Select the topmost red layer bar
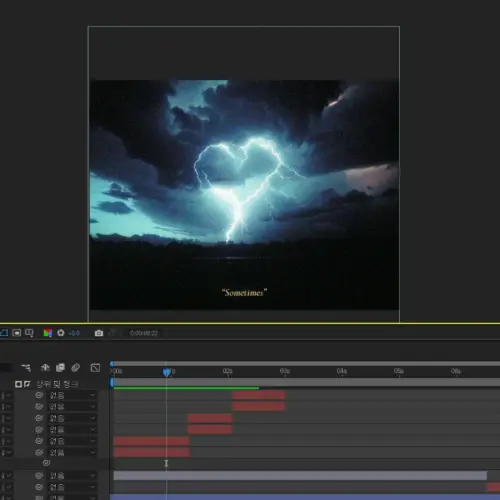 (x=259, y=395)
